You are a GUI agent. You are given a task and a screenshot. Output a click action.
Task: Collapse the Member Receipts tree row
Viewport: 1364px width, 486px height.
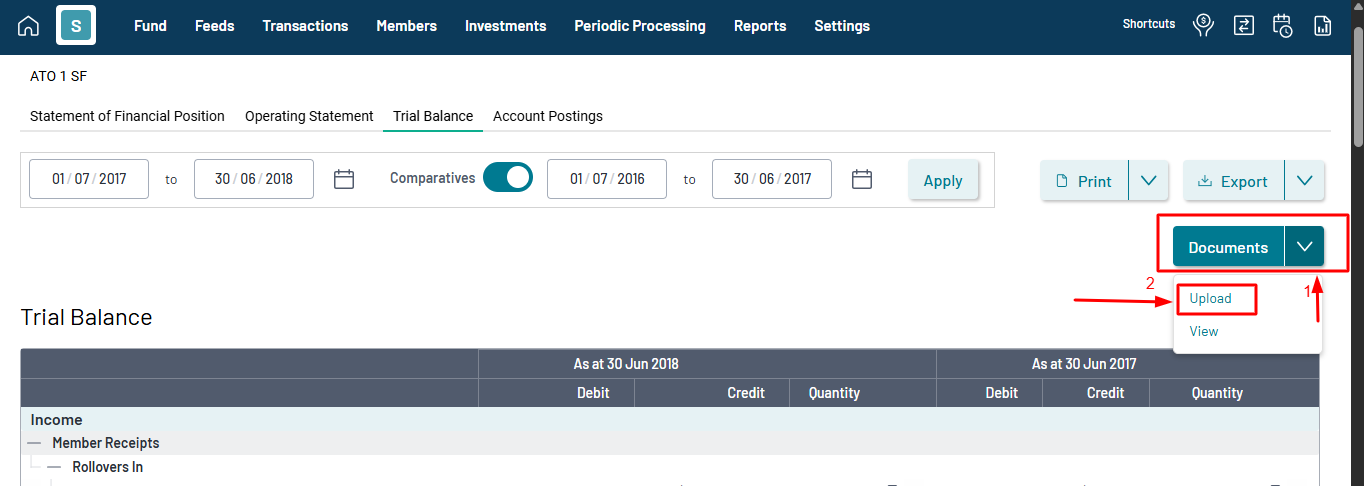pos(35,443)
